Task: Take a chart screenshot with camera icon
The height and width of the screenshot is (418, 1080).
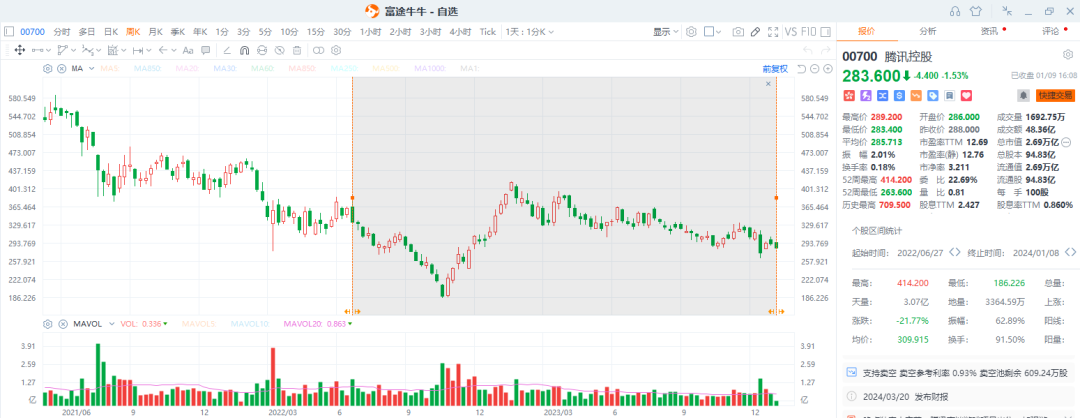Action: click(738, 32)
